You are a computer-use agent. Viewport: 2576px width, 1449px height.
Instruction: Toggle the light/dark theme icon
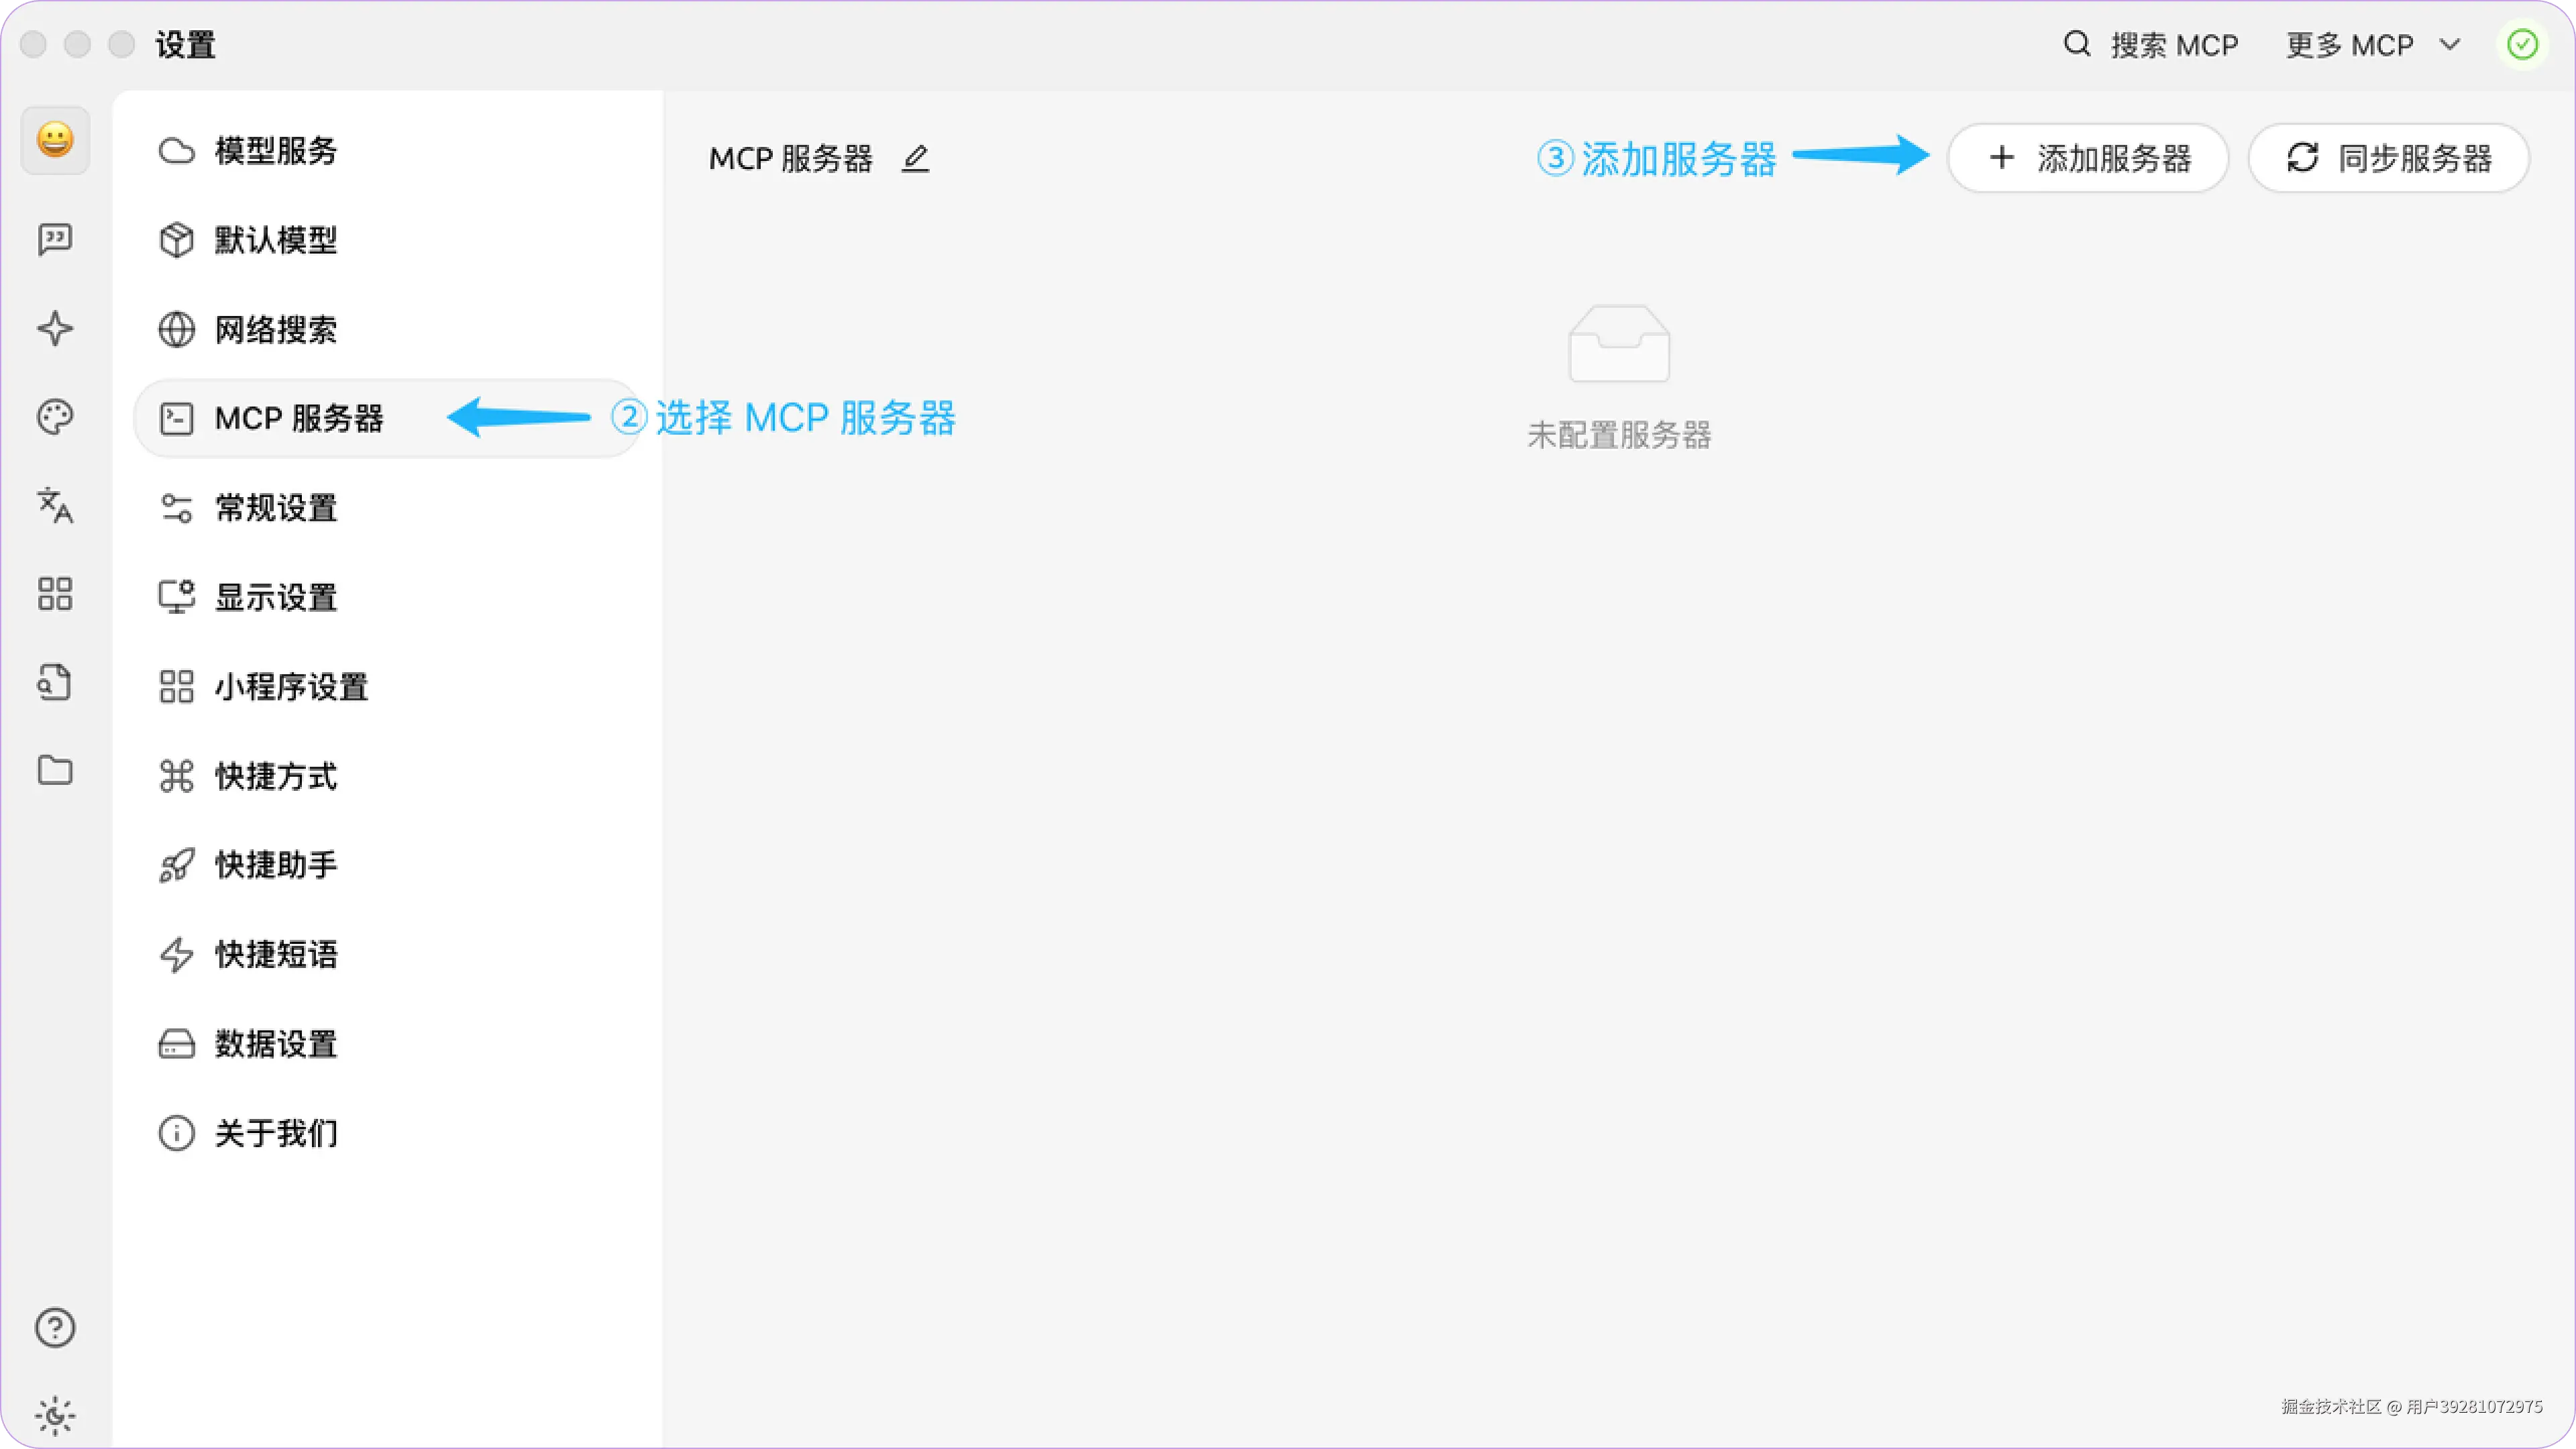(x=55, y=1415)
